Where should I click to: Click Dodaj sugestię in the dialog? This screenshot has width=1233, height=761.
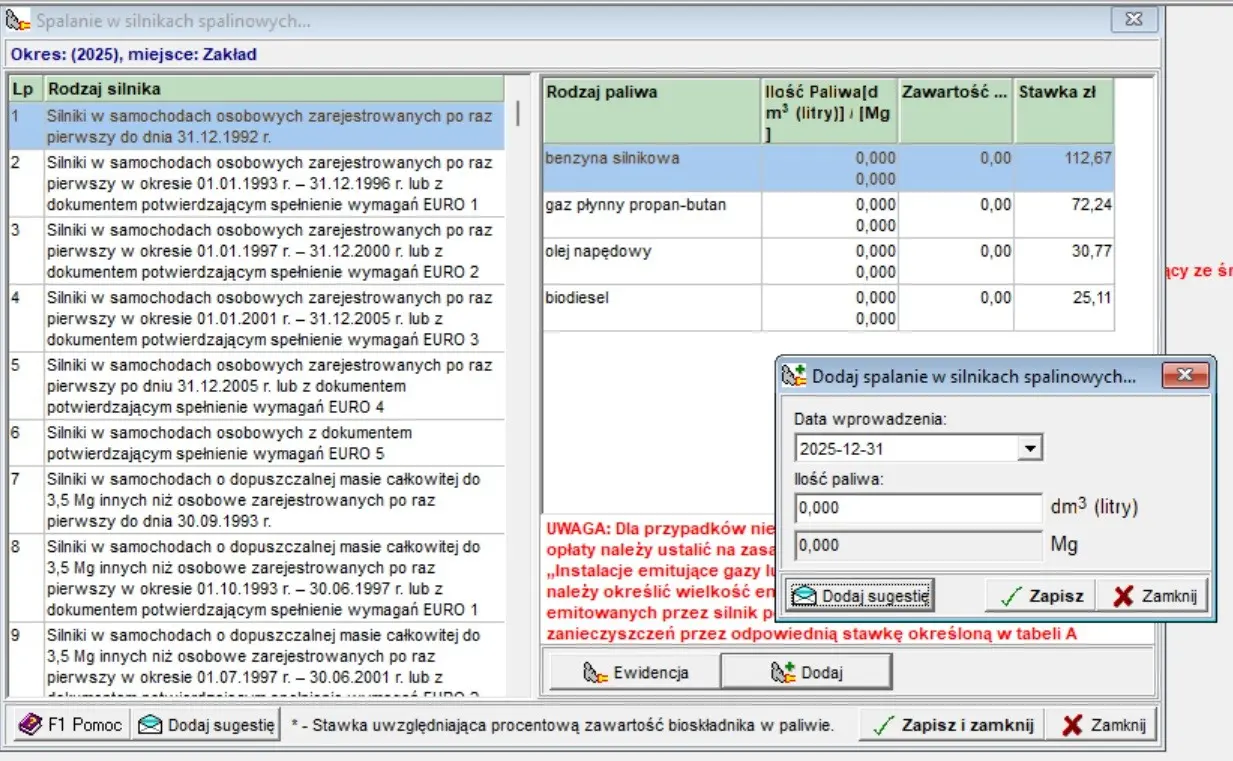click(860, 596)
